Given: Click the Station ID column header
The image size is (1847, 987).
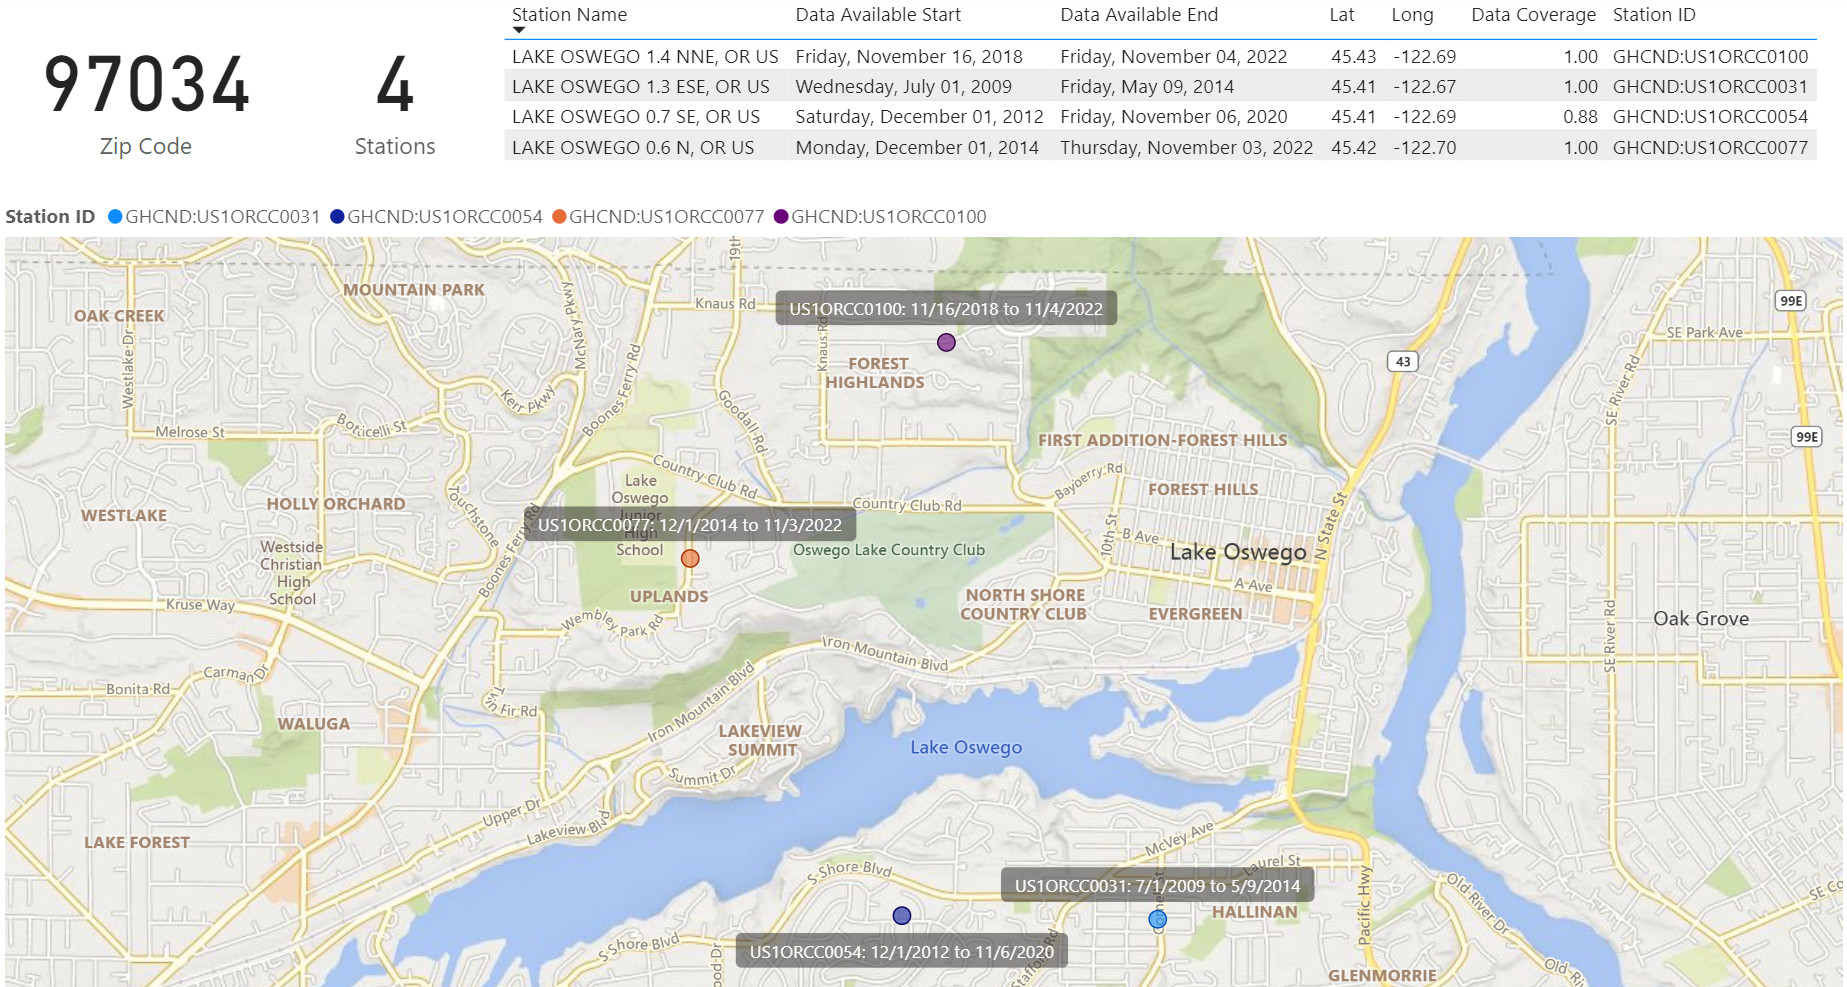Looking at the screenshot, I should pos(1653,15).
